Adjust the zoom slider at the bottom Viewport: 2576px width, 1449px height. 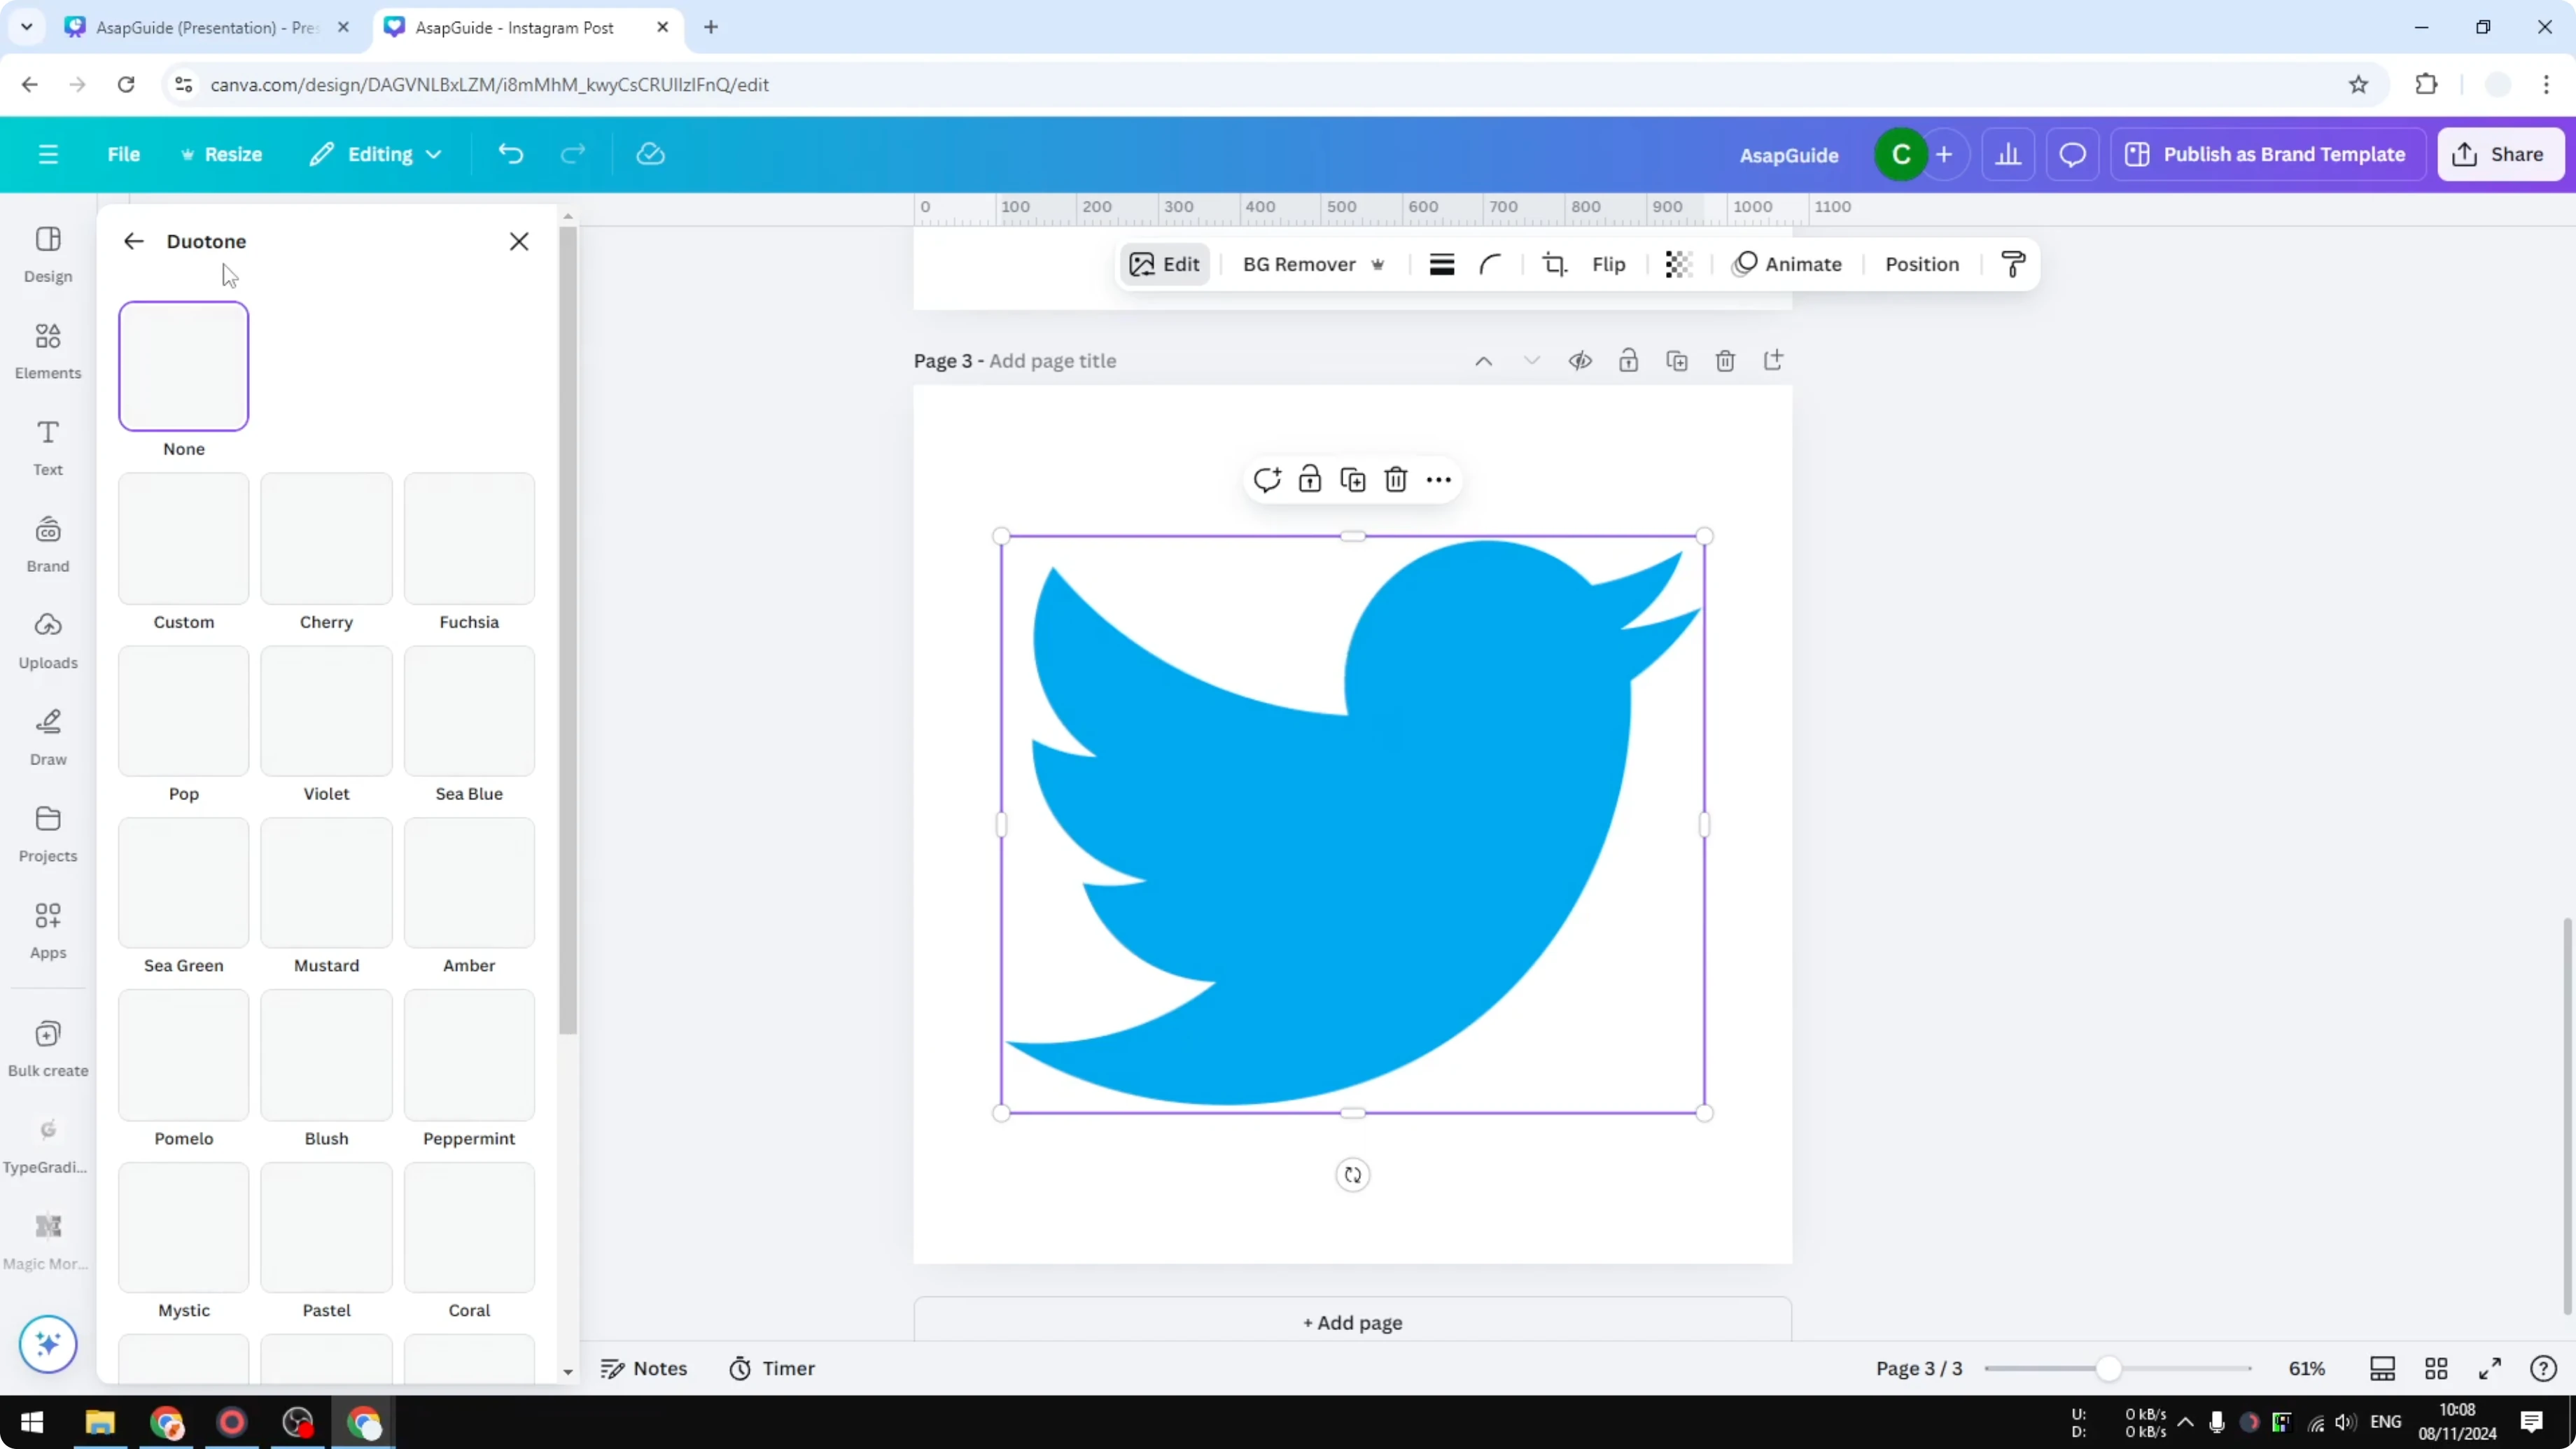(2110, 1368)
